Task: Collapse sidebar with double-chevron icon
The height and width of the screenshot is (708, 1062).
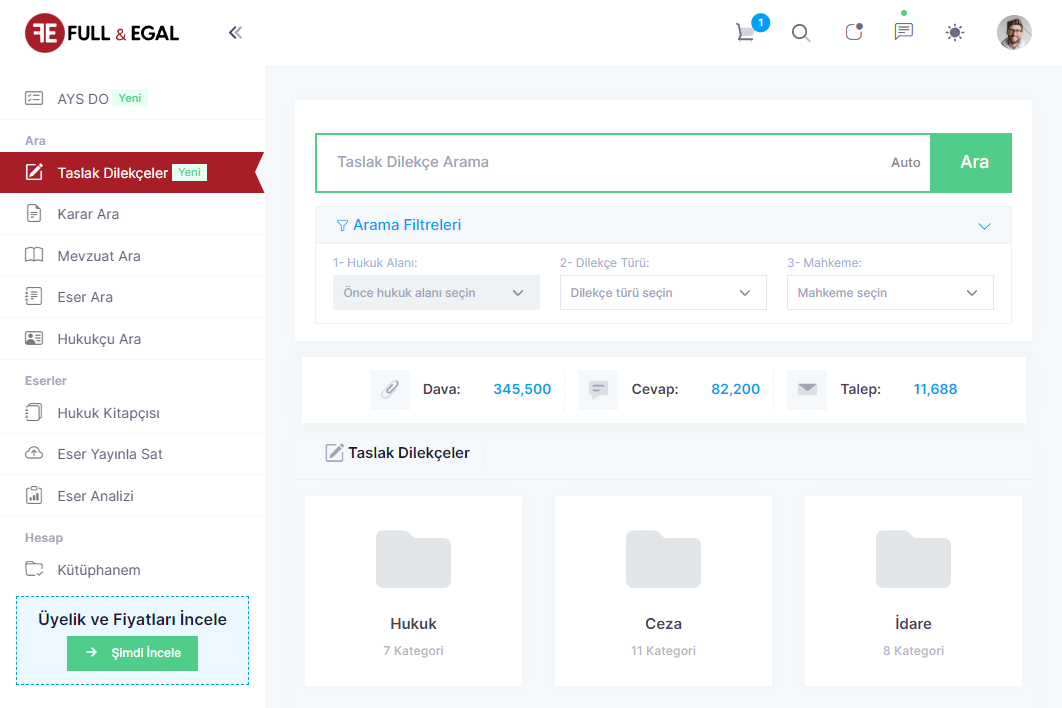Action: coord(235,33)
